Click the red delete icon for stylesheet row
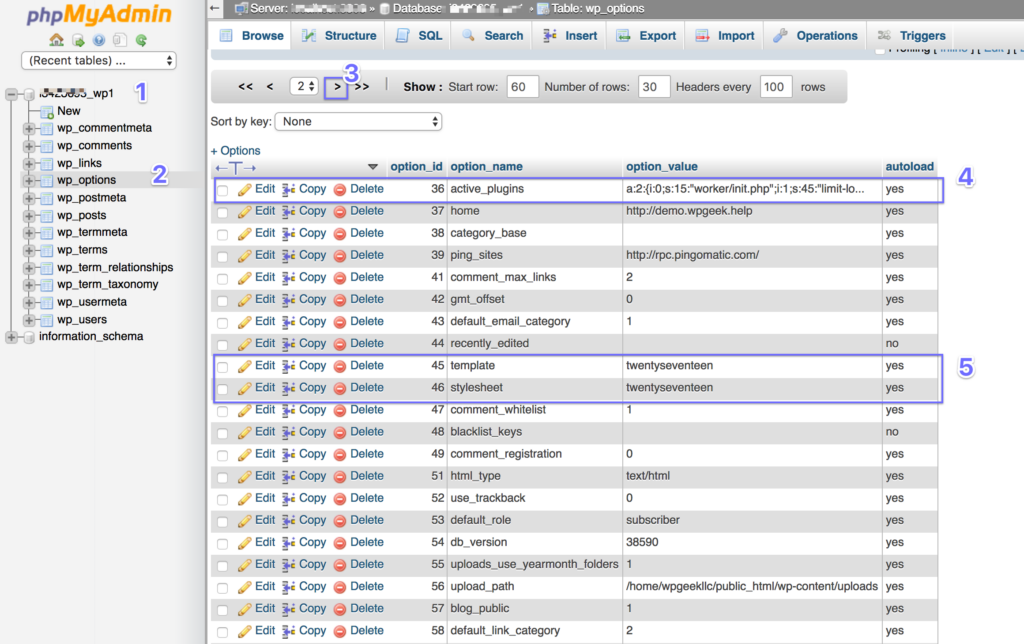The image size is (1024, 644). tap(340, 389)
